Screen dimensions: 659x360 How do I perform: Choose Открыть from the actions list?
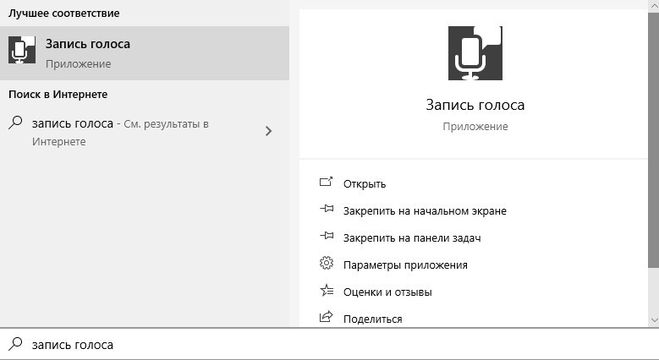tap(364, 184)
